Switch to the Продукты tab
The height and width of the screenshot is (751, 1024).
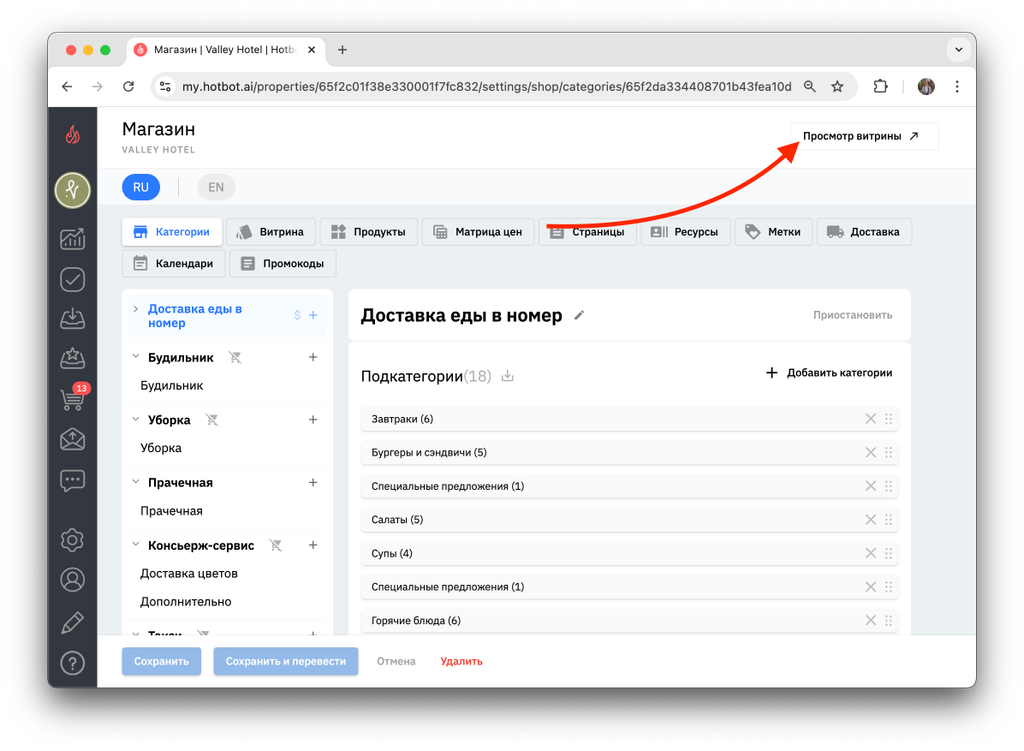[x=369, y=232]
